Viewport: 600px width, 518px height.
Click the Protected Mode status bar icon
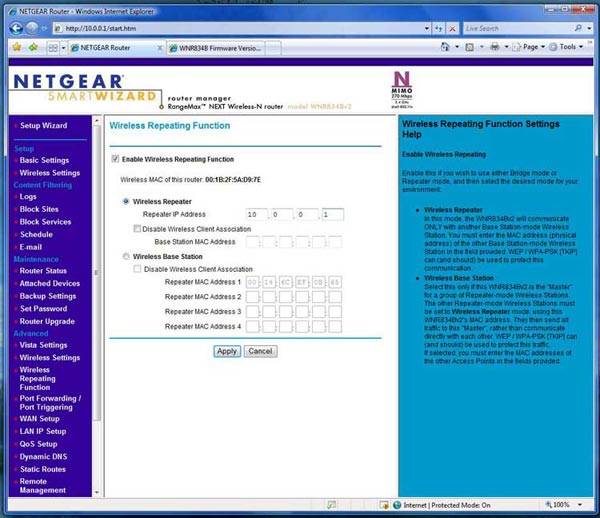click(x=383, y=505)
